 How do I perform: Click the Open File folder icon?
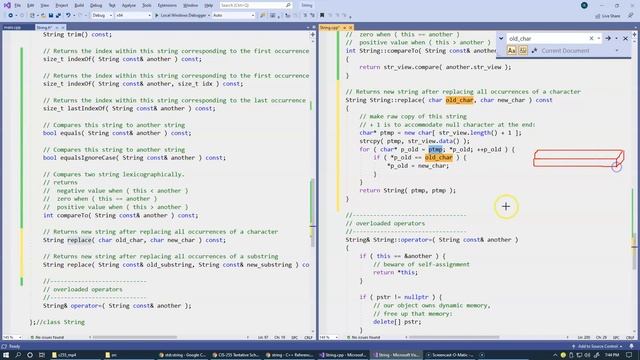click(x=43, y=16)
